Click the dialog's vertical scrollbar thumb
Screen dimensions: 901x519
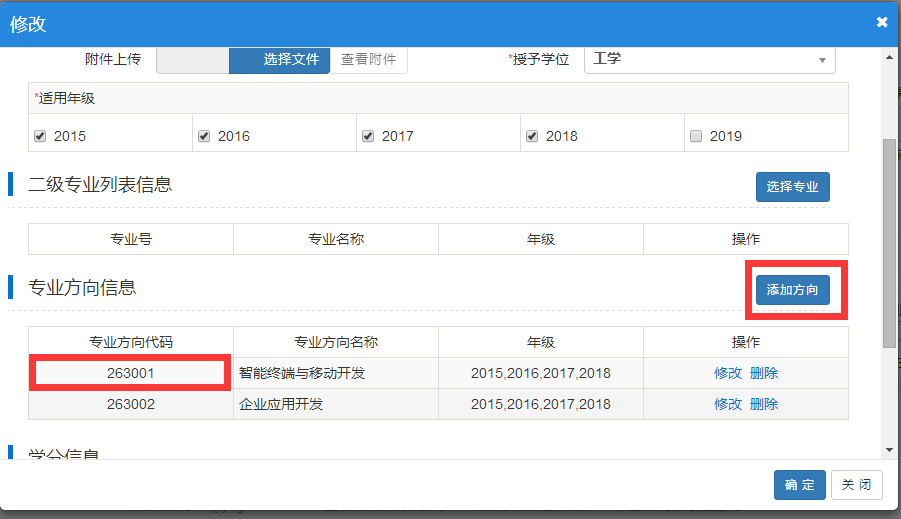pyautogui.click(x=889, y=240)
